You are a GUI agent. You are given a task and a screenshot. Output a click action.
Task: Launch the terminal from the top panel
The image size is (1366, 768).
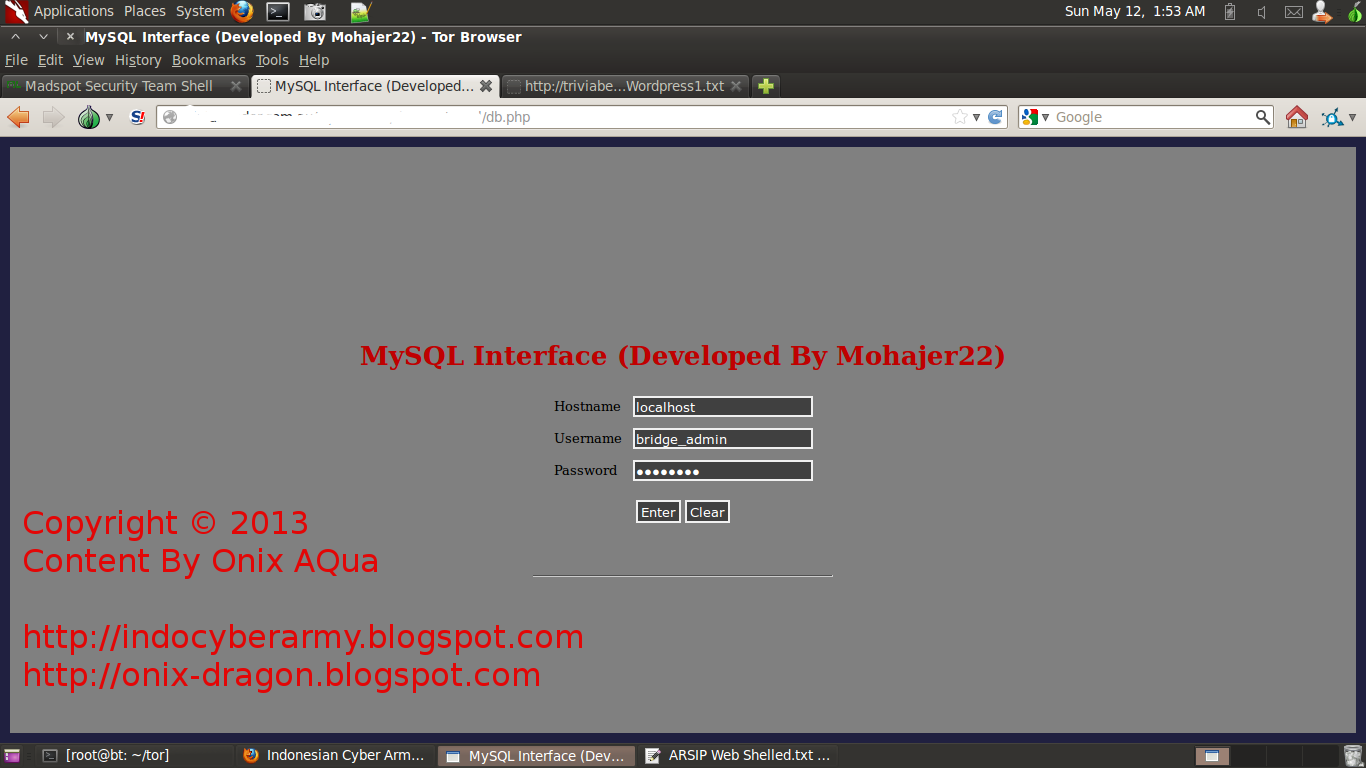point(278,12)
